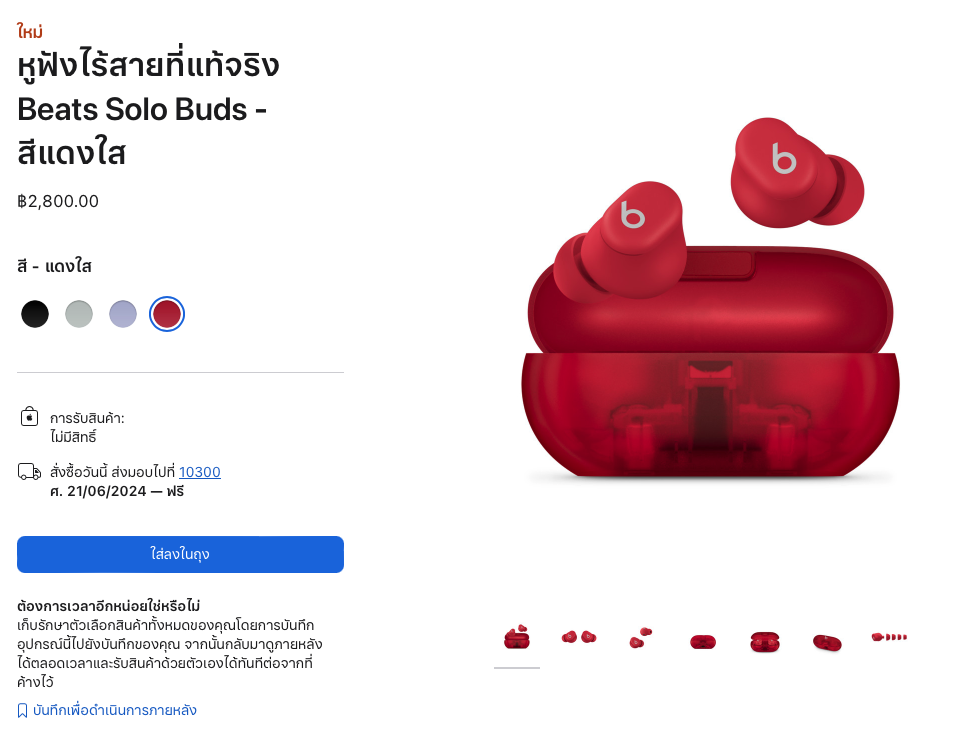Open the save for later link
956x753 pixels.
[115, 710]
